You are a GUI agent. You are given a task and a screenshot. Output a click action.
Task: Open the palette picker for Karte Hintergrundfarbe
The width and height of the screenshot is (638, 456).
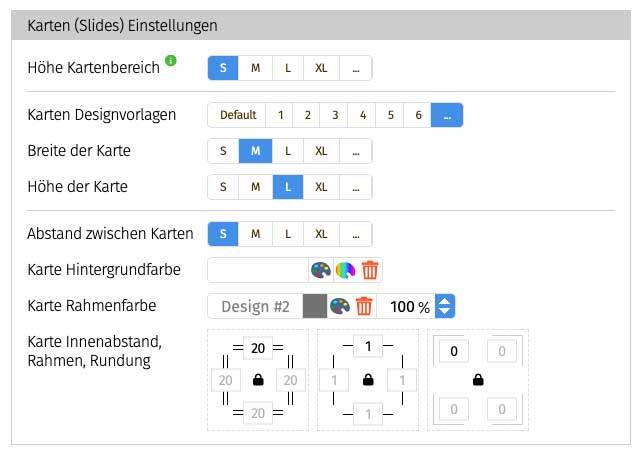coord(320,270)
